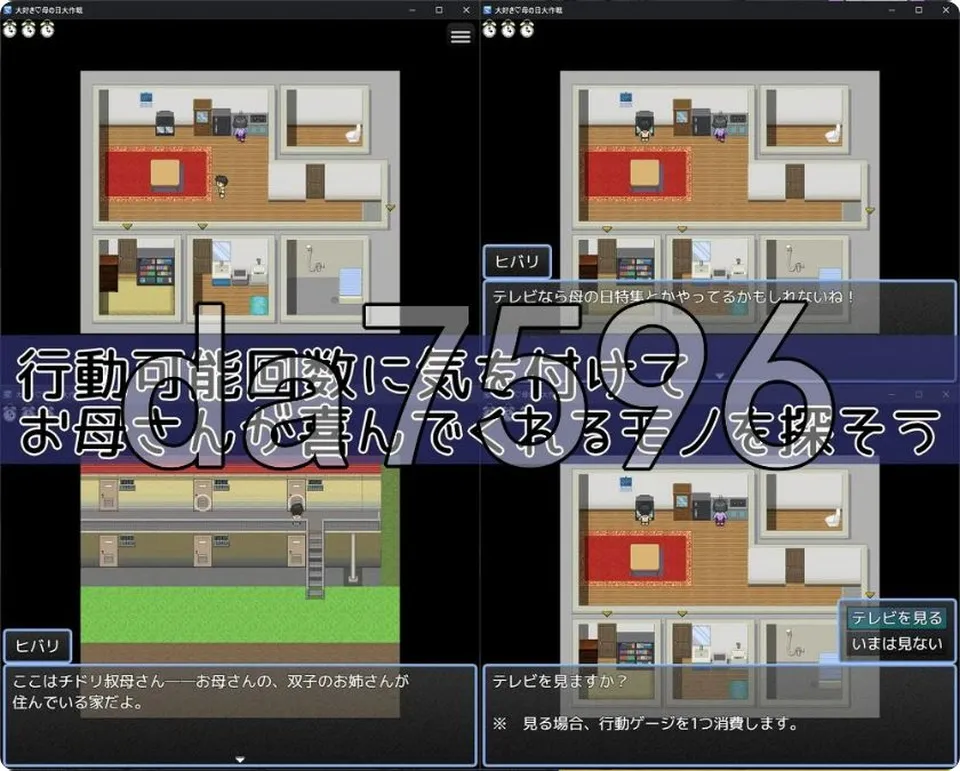Click third alarm clock icon in right window

(527, 29)
